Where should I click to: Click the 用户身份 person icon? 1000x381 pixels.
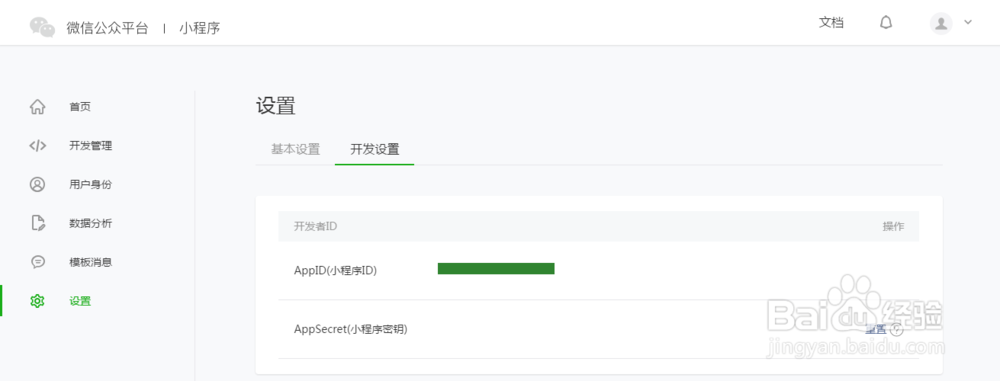(x=38, y=184)
